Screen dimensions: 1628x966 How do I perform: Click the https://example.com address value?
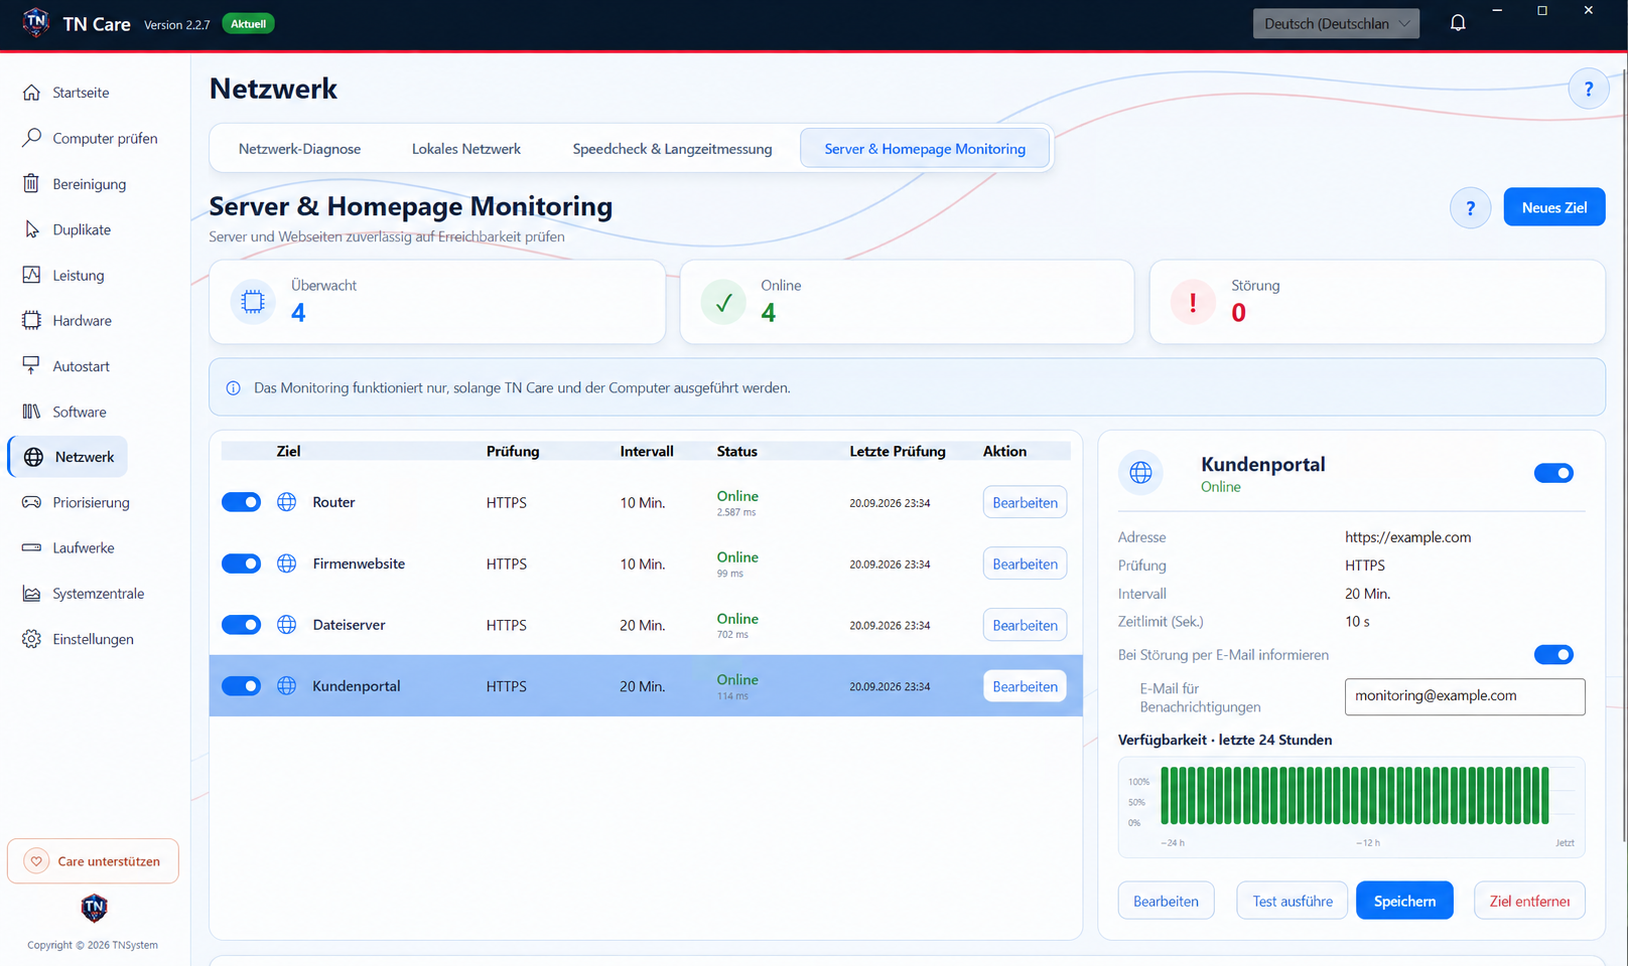pyautogui.click(x=1408, y=537)
